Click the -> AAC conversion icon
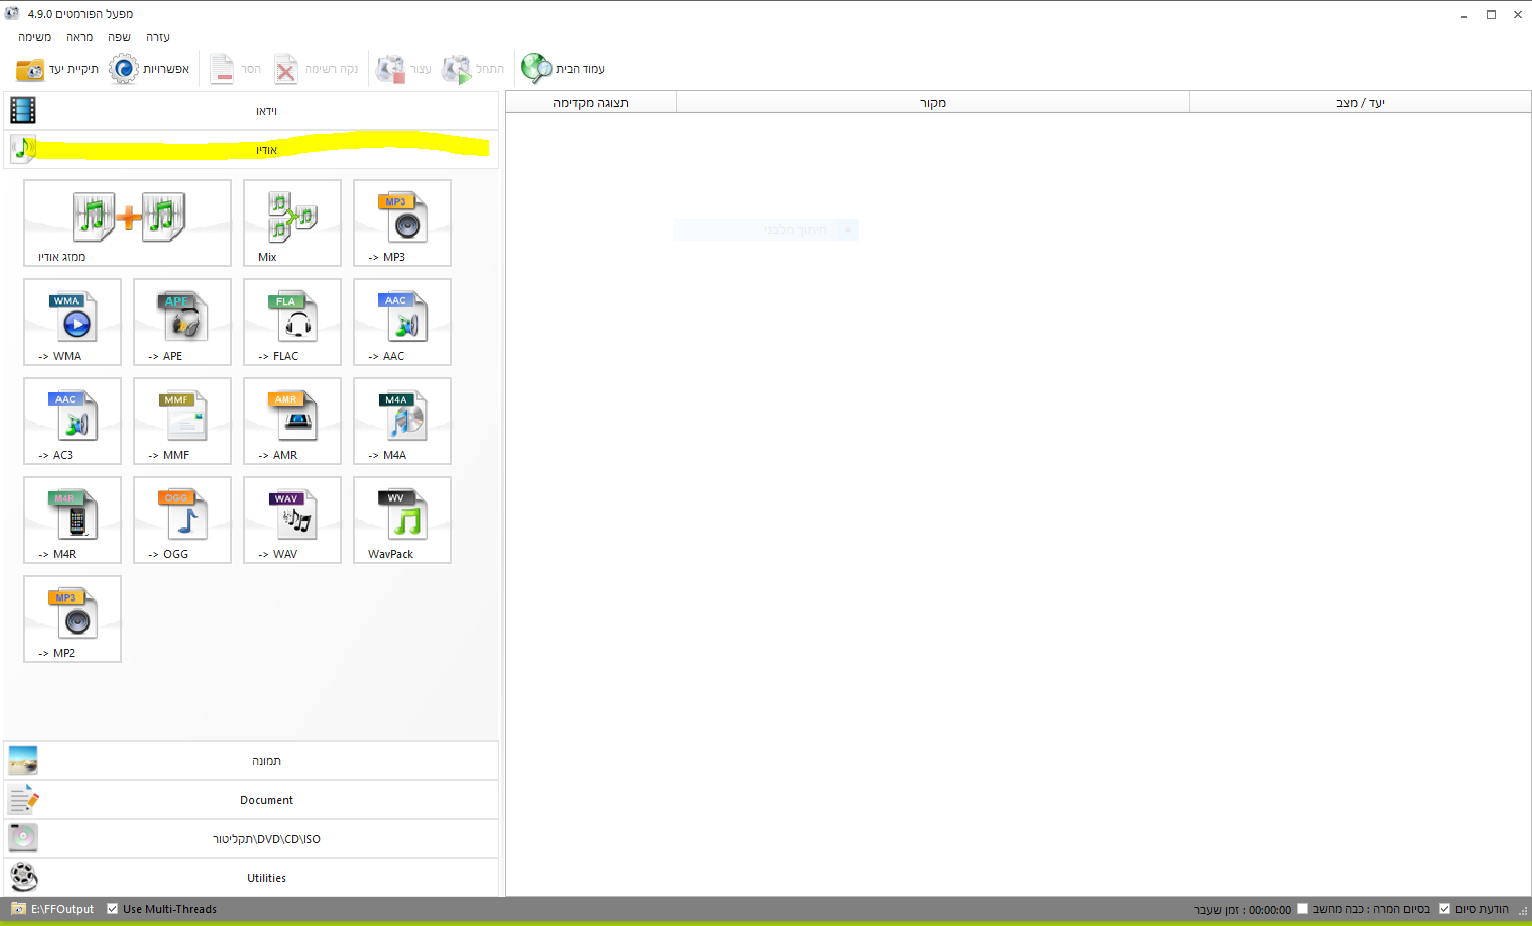 402,322
